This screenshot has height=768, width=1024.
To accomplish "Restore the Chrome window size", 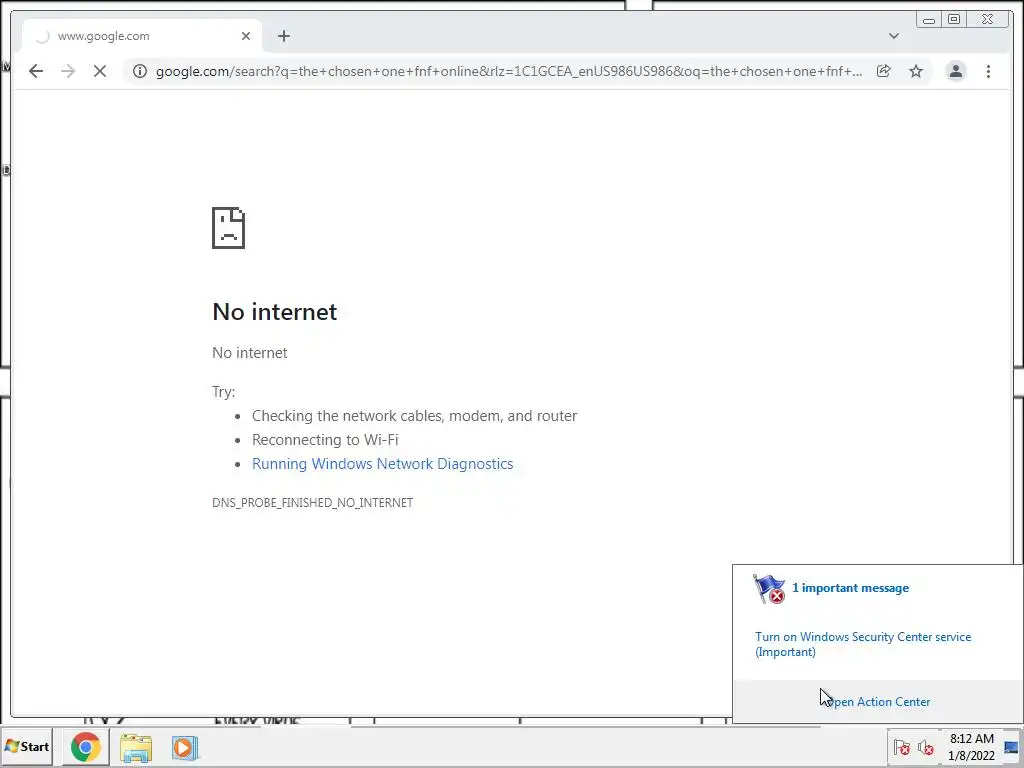I will [x=953, y=20].
